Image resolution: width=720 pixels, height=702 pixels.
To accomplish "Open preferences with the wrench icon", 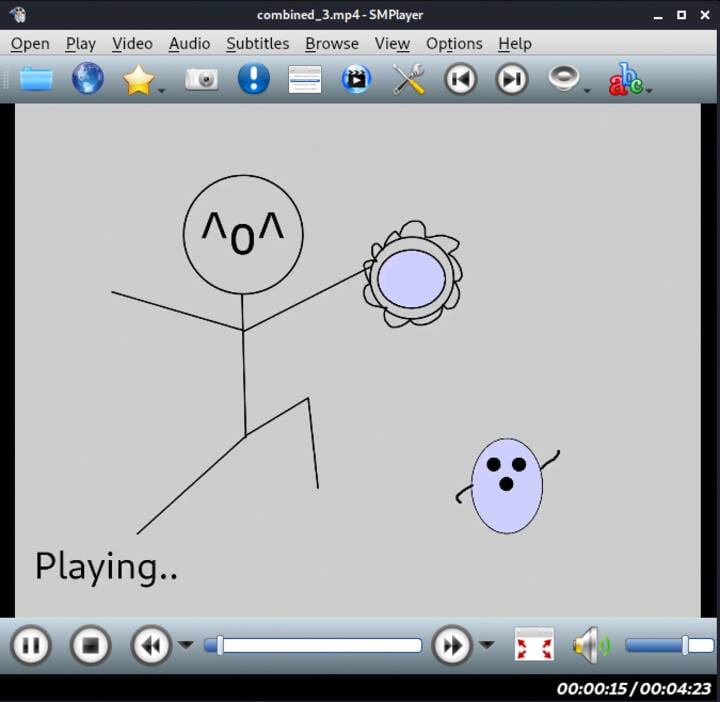I will [408, 79].
